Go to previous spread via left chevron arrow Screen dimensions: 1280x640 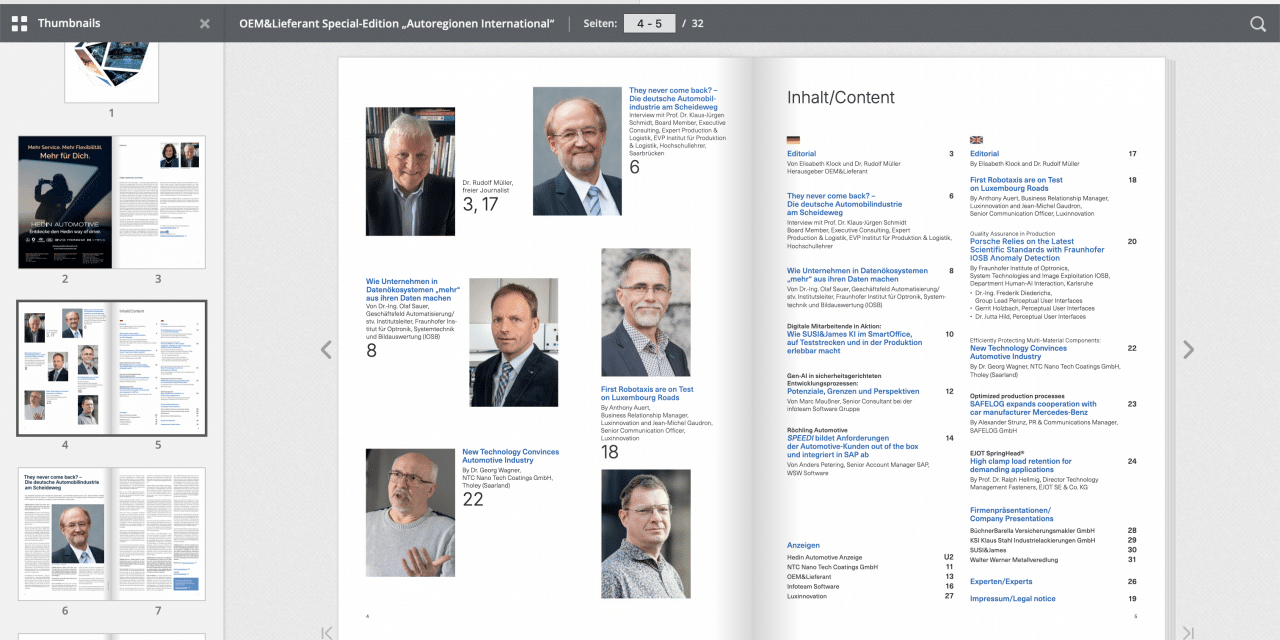pyautogui.click(x=327, y=349)
